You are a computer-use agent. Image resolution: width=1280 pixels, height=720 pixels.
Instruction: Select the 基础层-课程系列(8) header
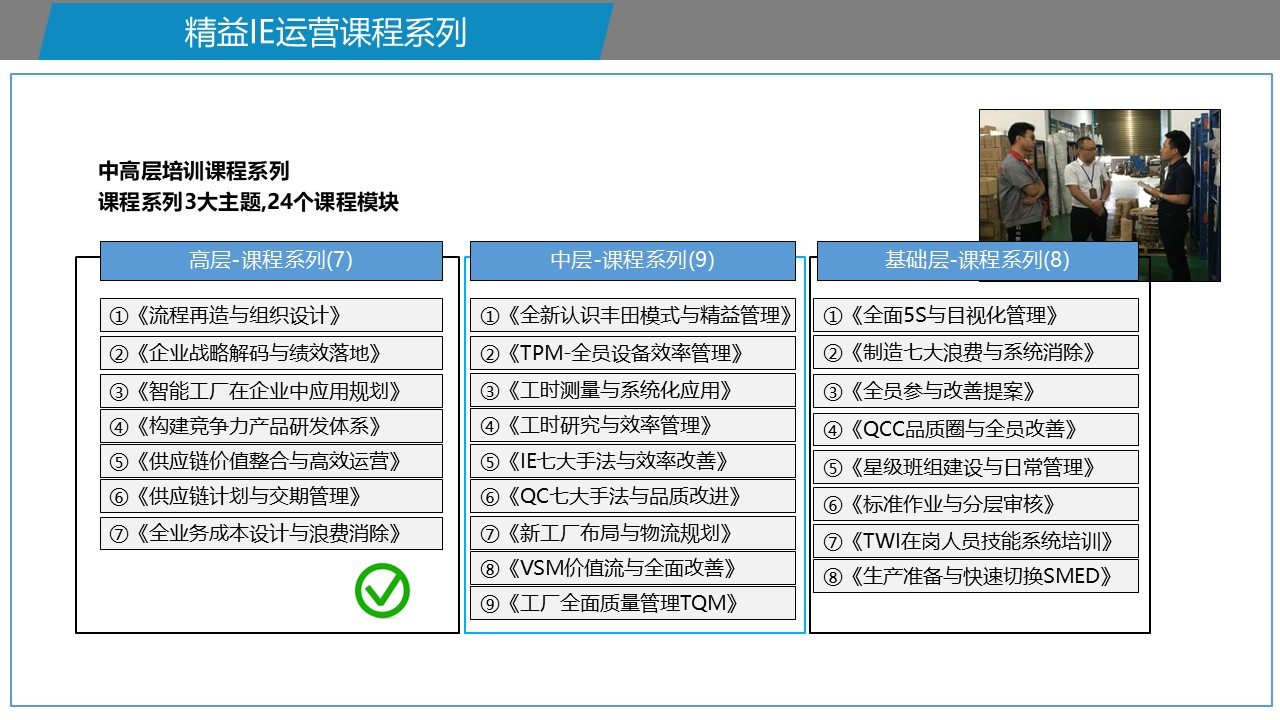(x=977, y=261)
